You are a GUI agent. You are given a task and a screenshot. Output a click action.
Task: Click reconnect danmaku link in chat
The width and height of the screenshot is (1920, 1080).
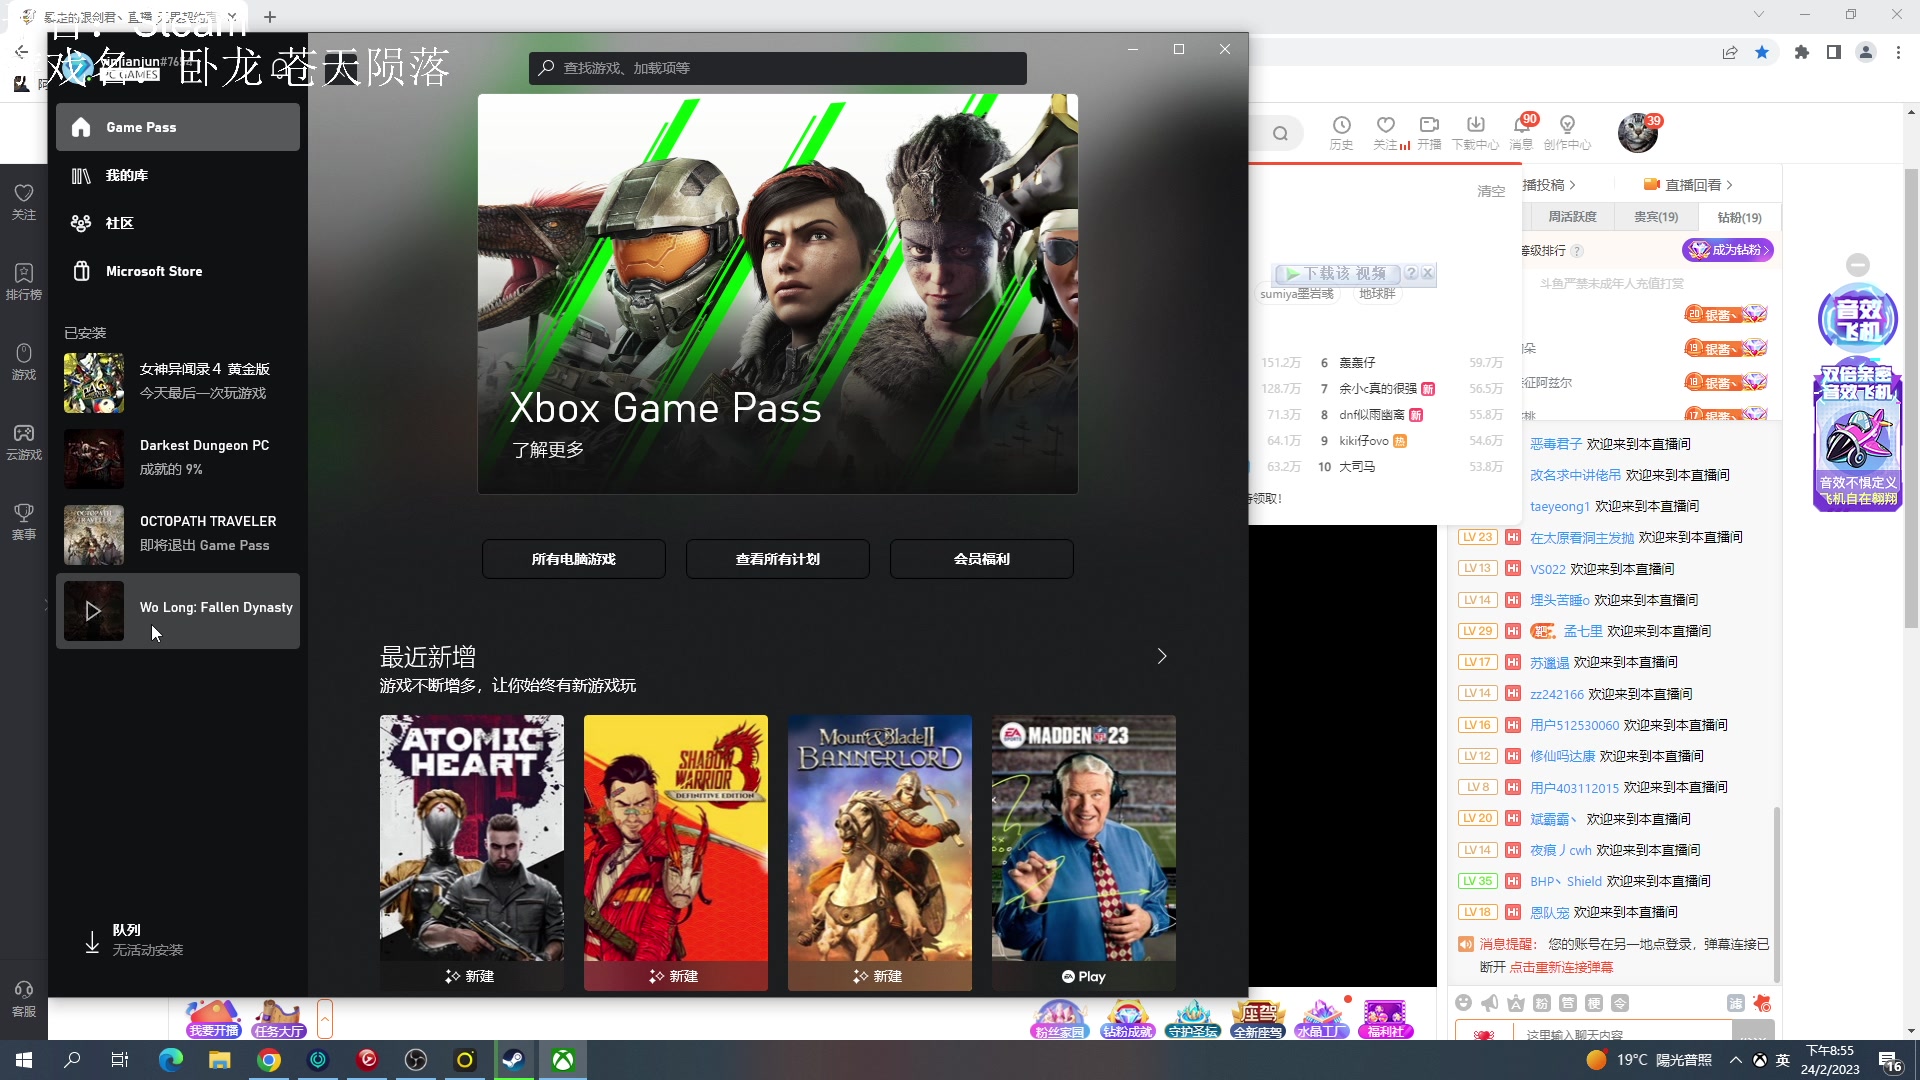pyautogui.click(x=1561, y=967)
